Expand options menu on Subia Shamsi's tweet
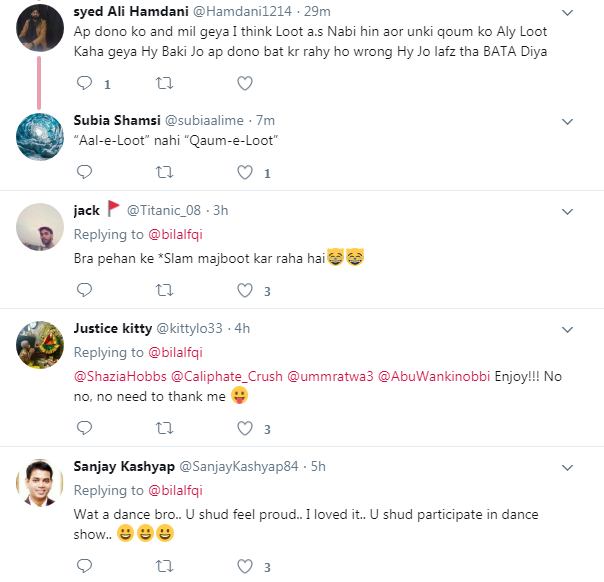 [568, 121]
